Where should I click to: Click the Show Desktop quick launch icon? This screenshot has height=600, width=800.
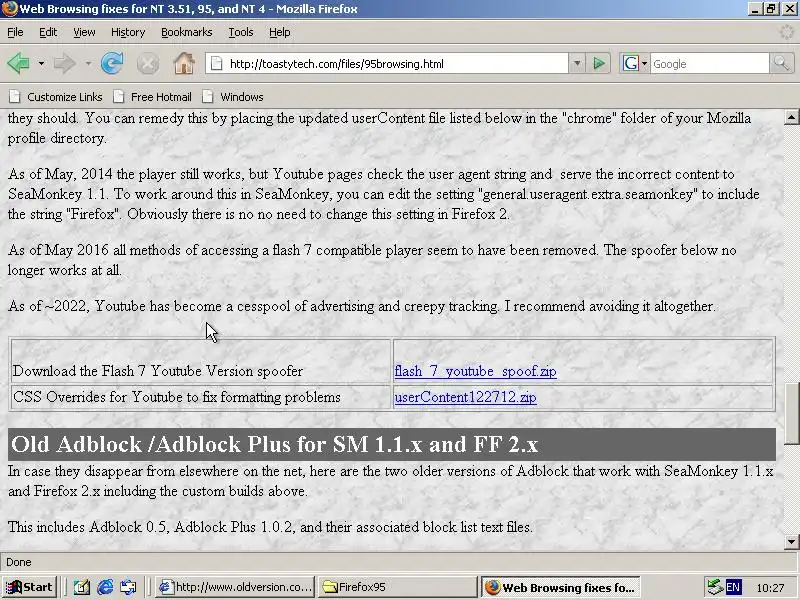[x=81, y=588]
